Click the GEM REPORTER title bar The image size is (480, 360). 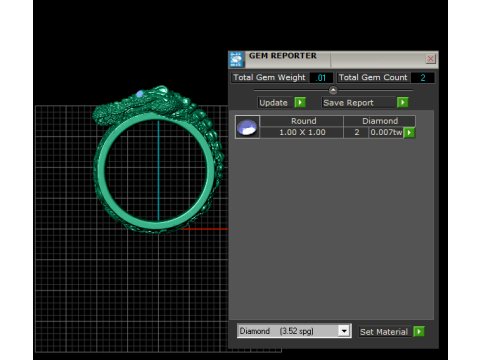click(333, 59)
